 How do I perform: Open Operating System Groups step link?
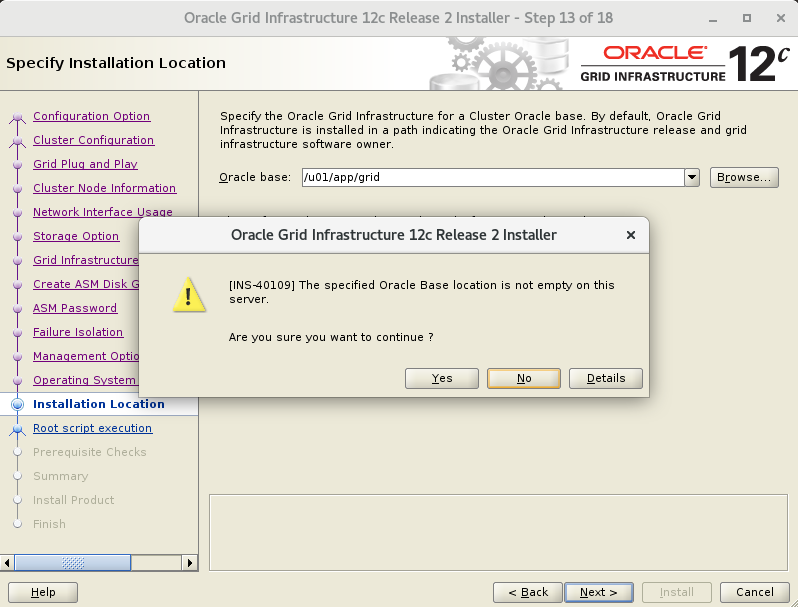[84, 380]
